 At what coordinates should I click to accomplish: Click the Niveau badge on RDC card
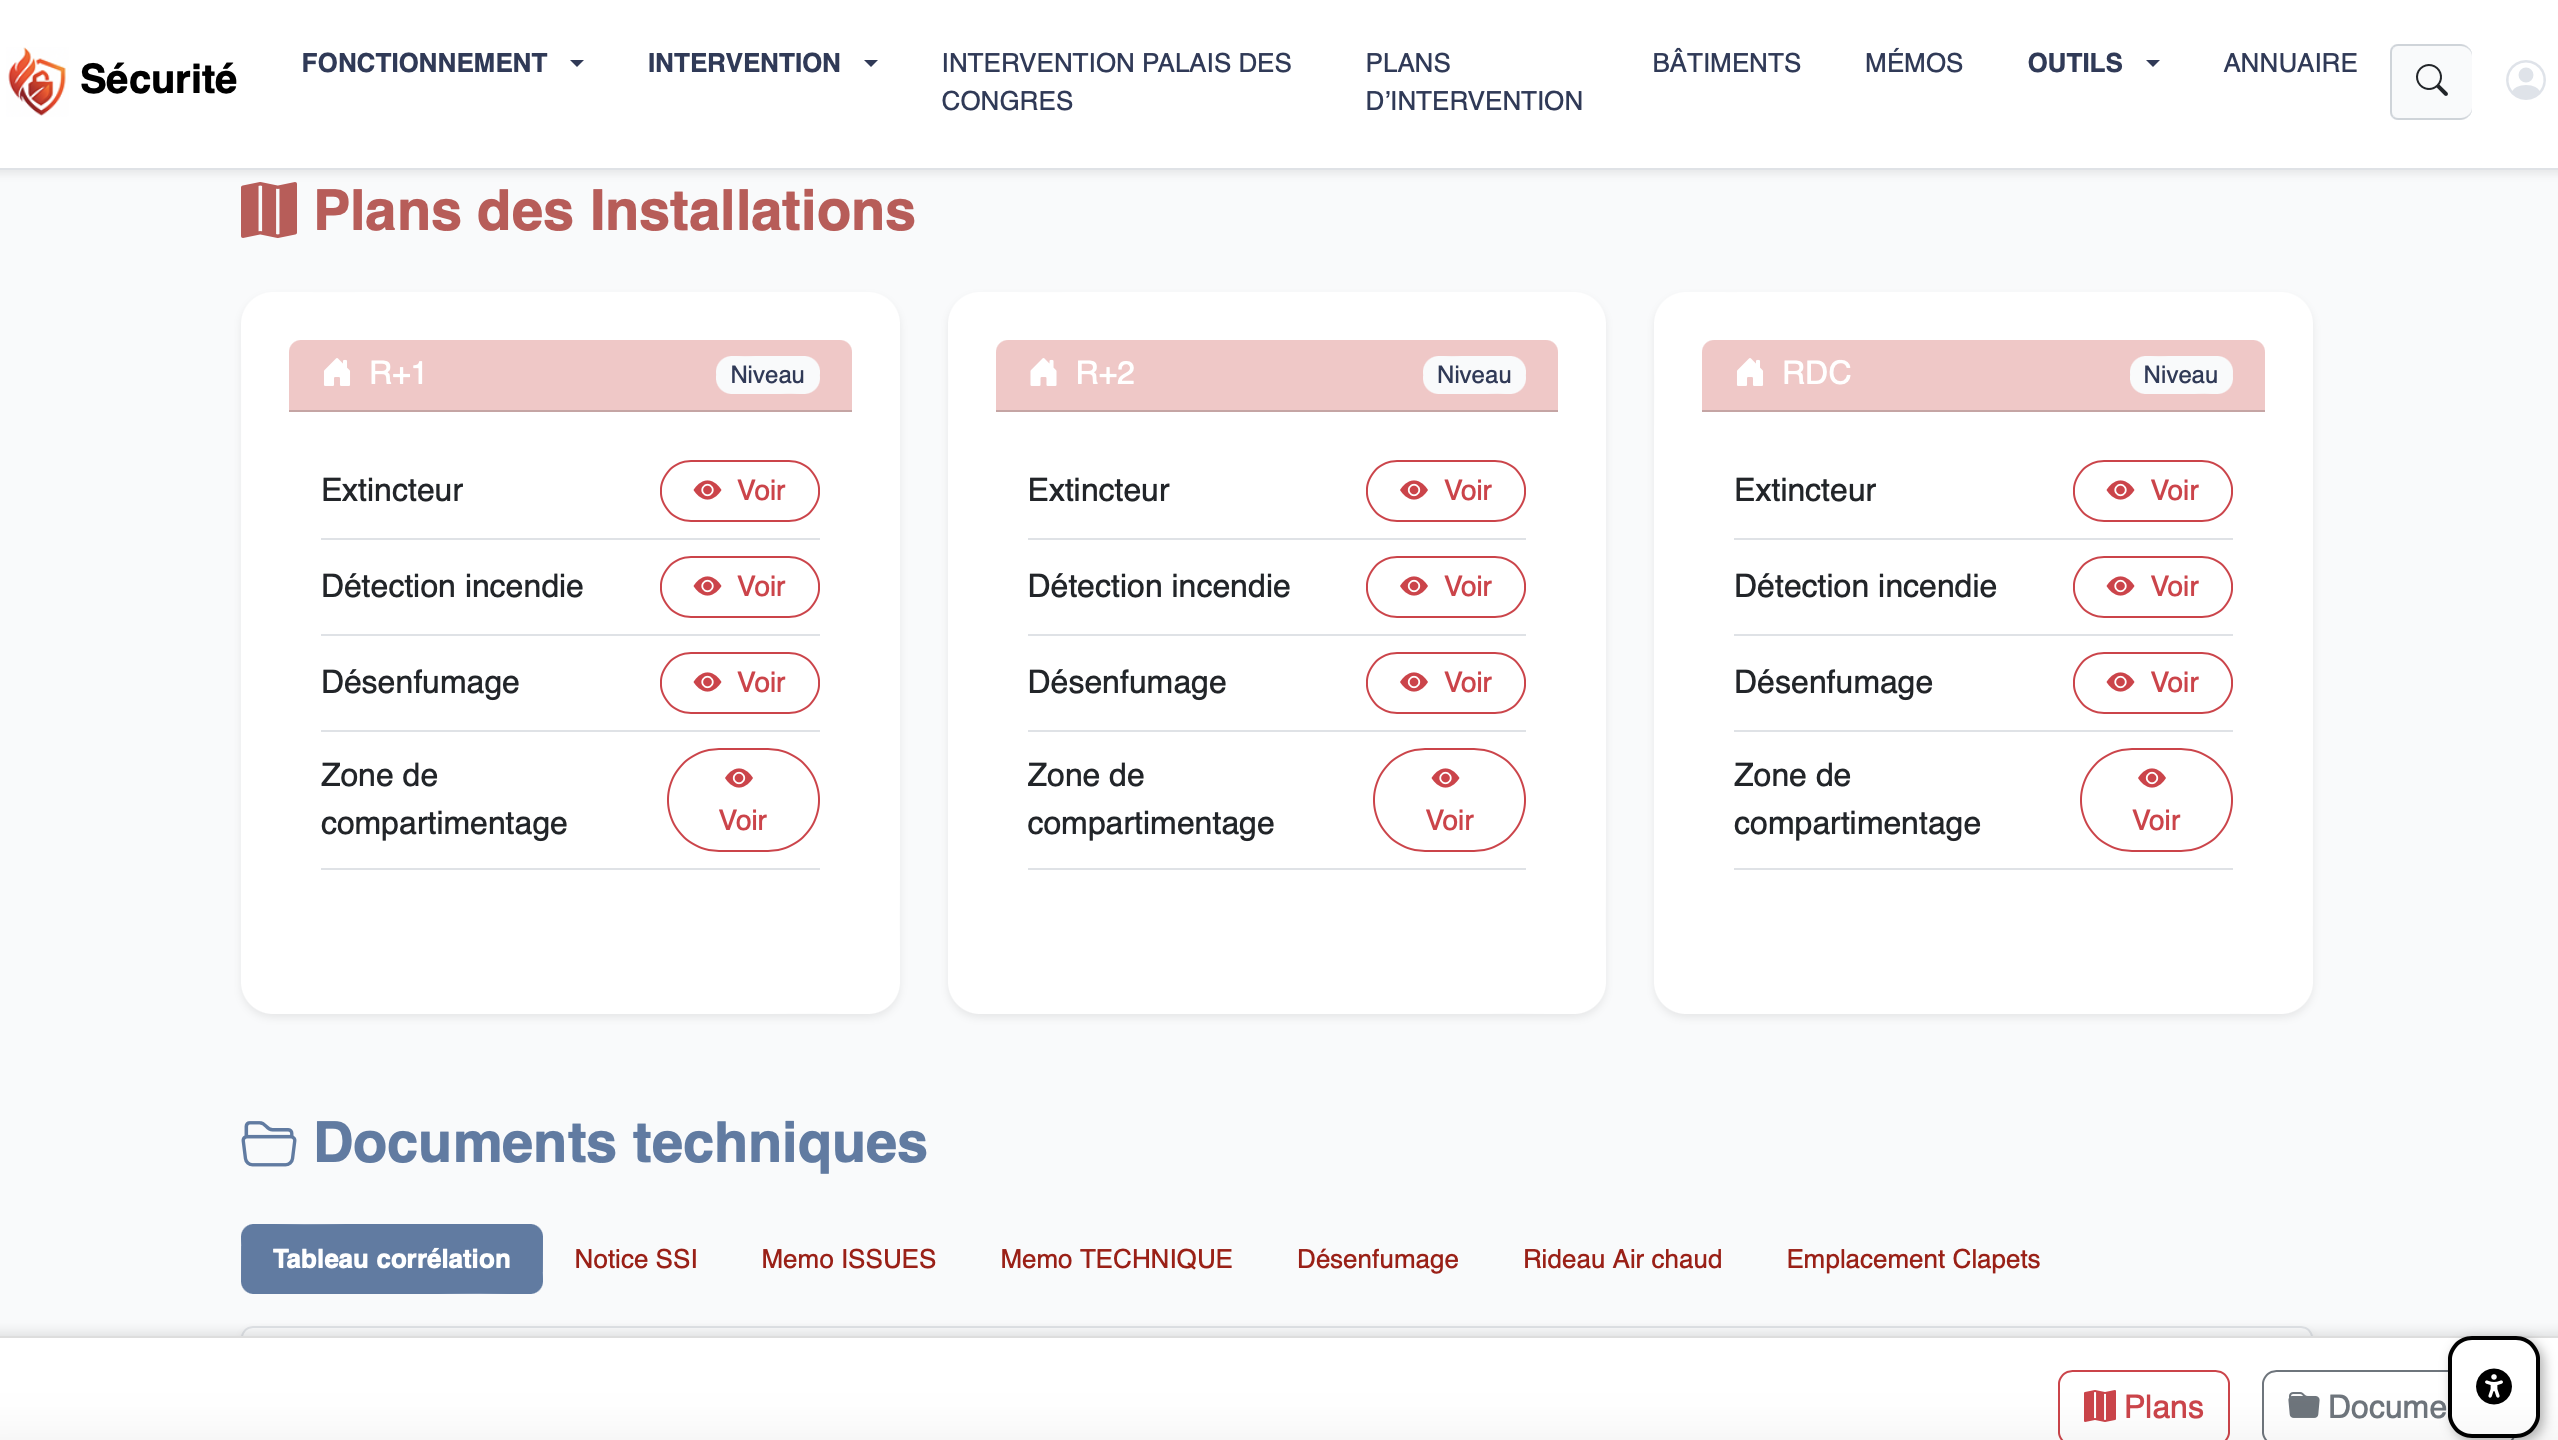point(2180,375)
